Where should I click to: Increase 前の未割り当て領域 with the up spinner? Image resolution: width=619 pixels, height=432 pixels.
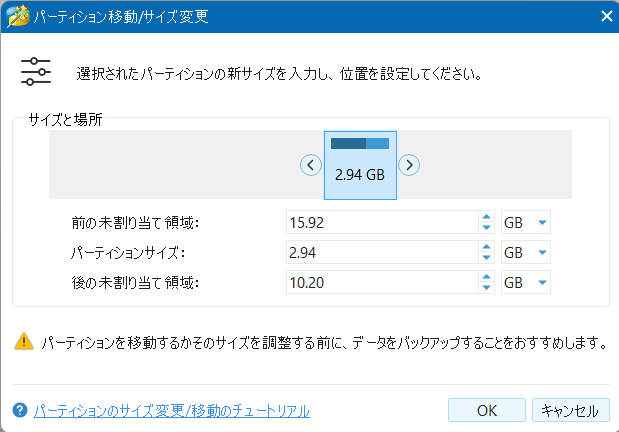487,217
